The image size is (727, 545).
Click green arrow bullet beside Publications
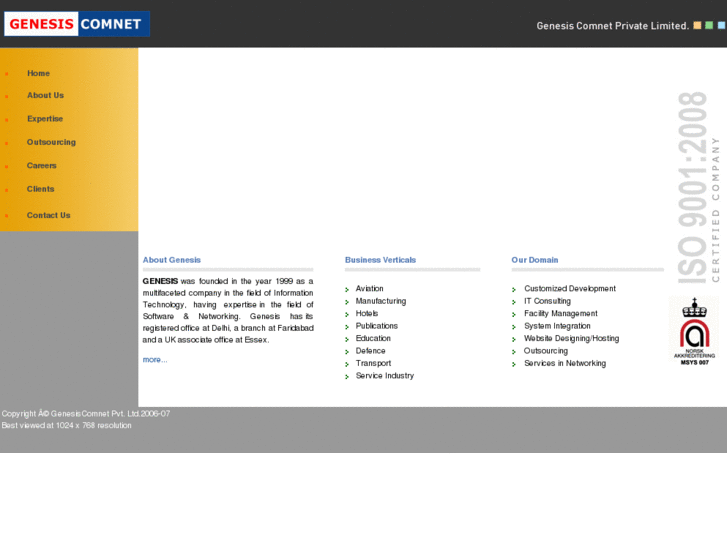(347, 327)
